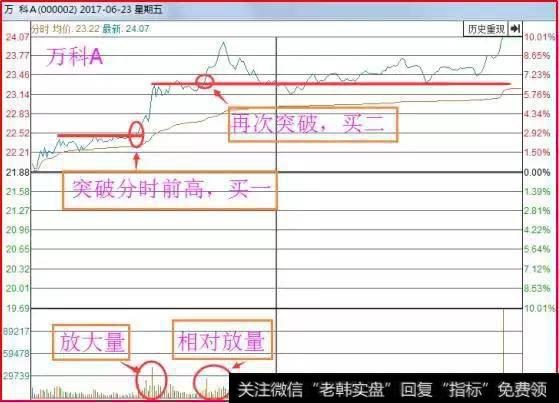The image size is (559, 403).
Task: Click price level 20.01 on left axis
Action: (x=17, y=289)
